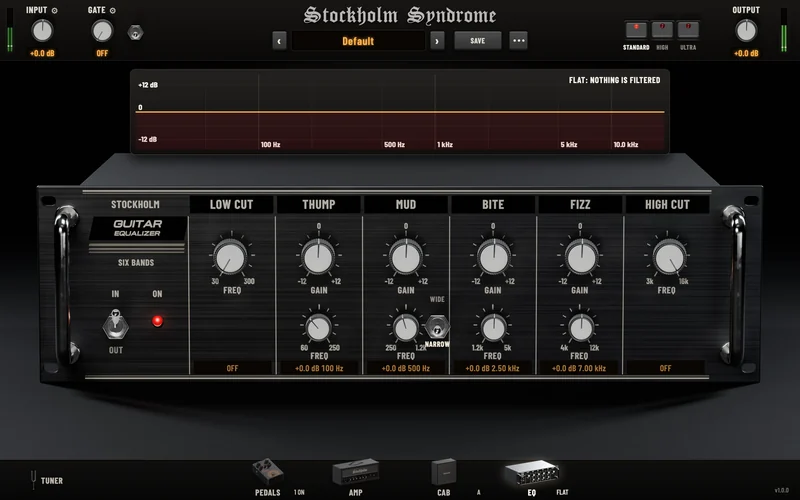Click the Thump frequency knob
This screenshot has height=500, width=800.
pos(319,328)
